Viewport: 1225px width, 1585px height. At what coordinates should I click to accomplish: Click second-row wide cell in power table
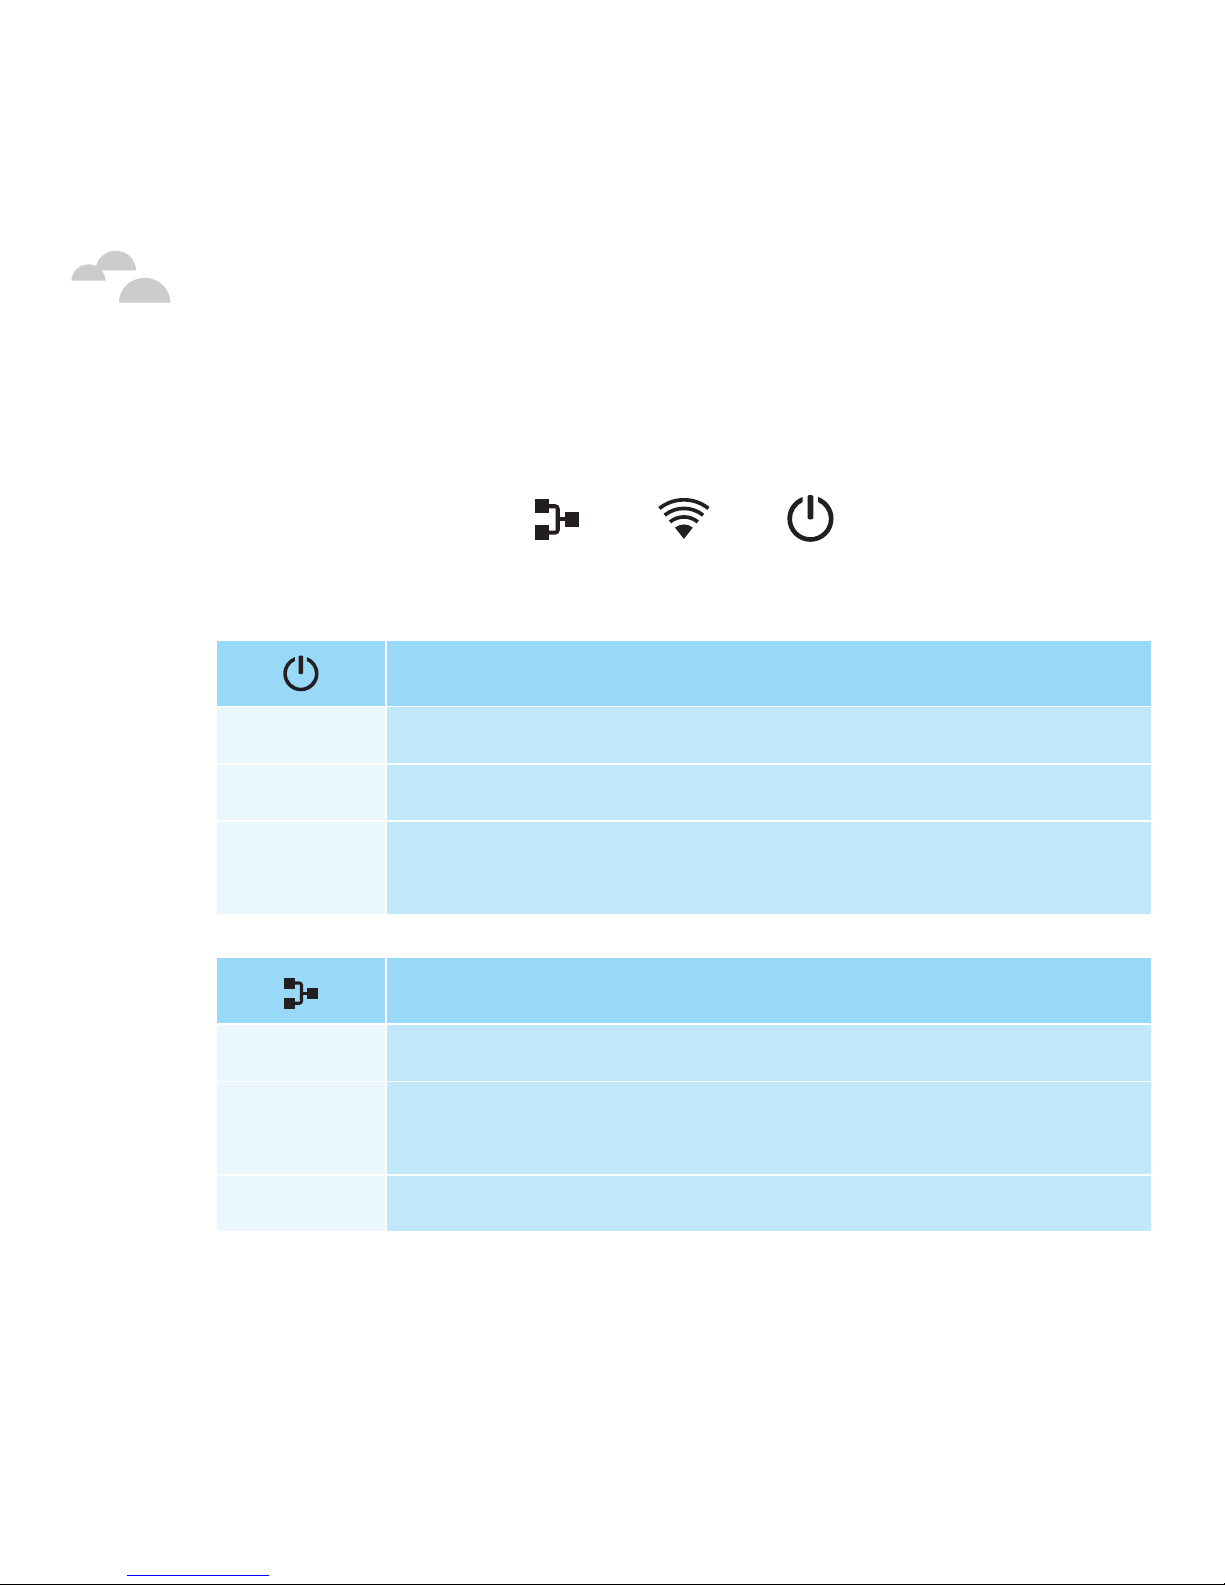768,792
